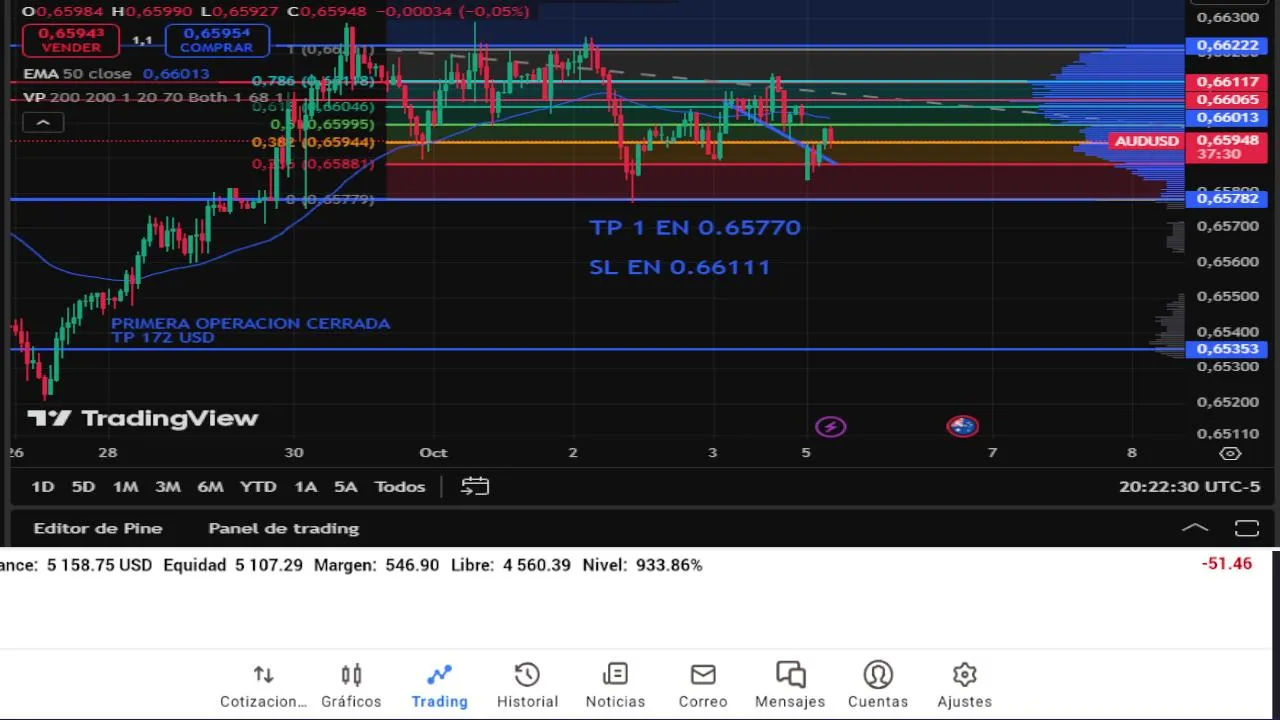Select the 1D time range
1280x720 pixels.
(42, 487)
